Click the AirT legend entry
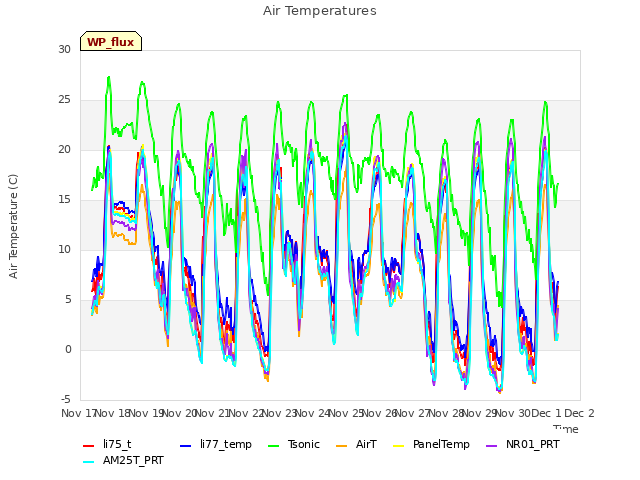Viewport: 640px width, 480px height. pos(356,444)
